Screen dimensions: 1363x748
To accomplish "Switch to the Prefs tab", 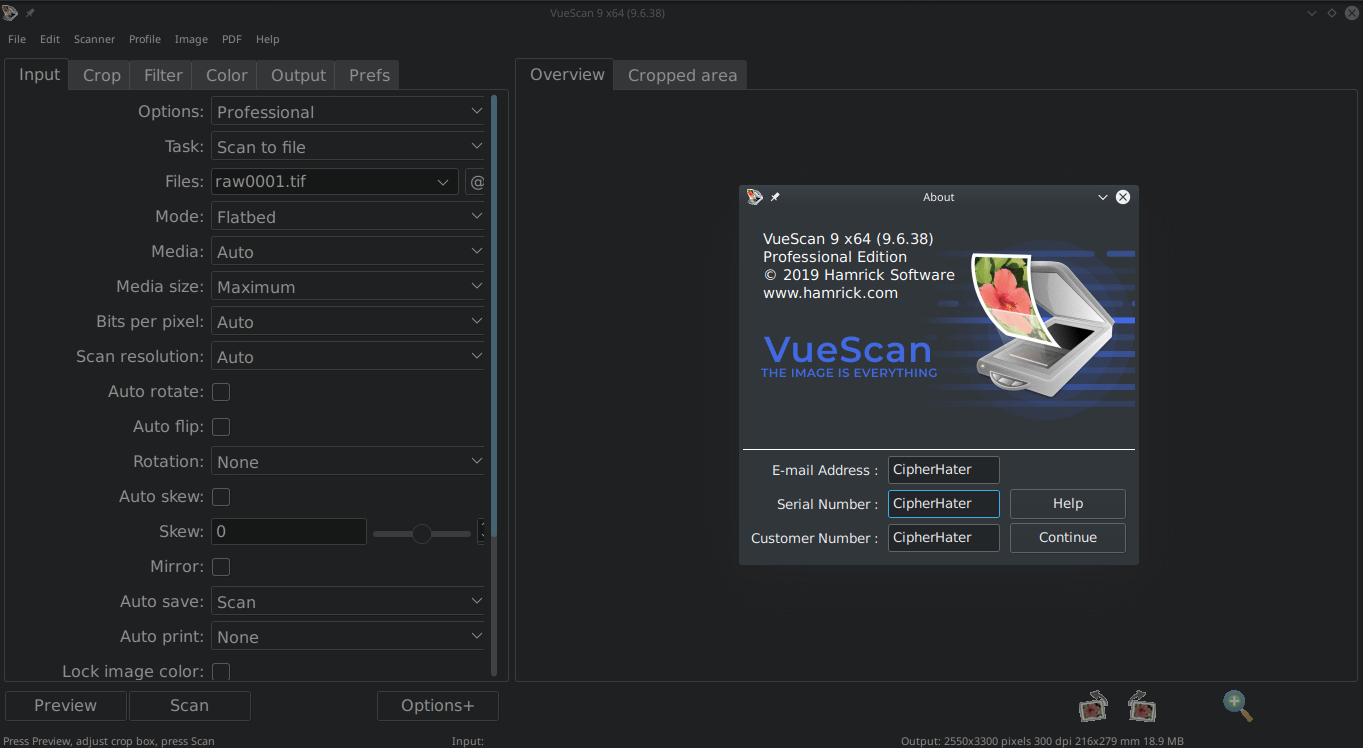I will (369, 75).
